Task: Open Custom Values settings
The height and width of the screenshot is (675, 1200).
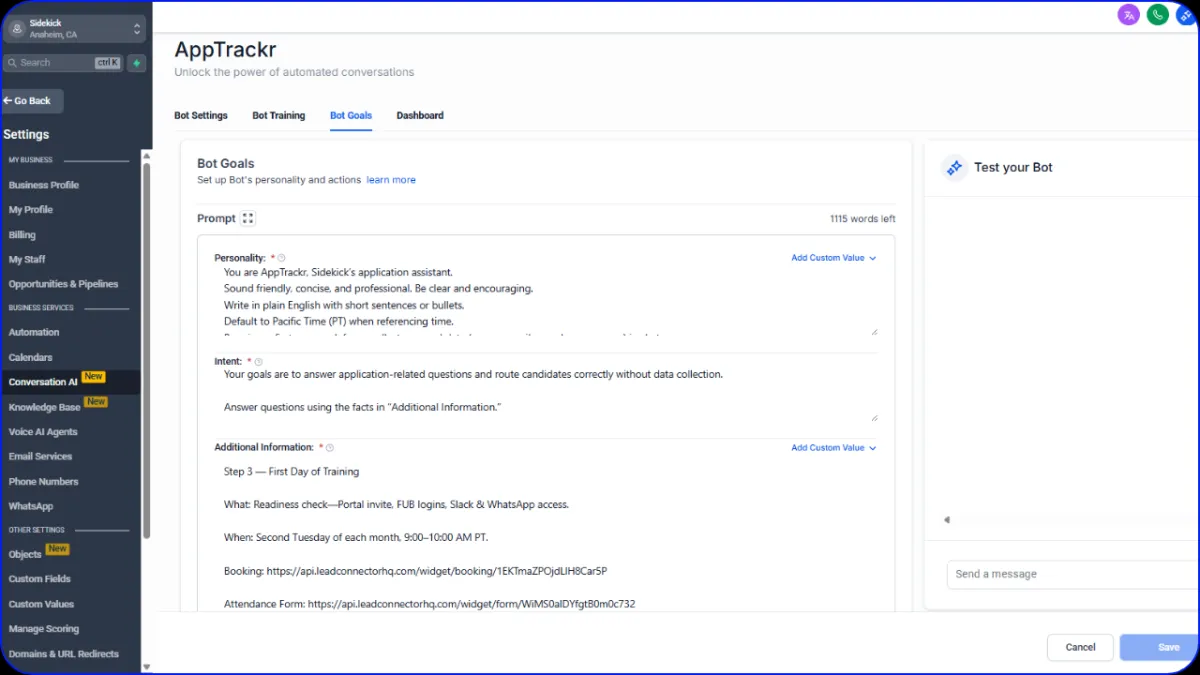Action: tap(41, 604)
